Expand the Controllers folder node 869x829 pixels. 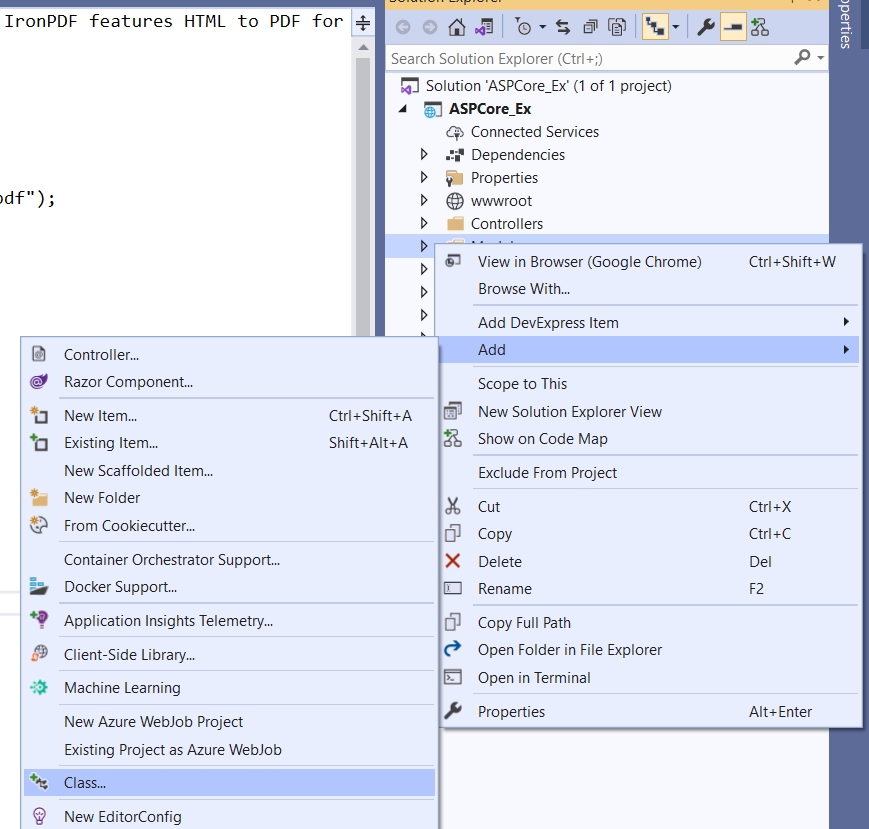coord(424,224)
